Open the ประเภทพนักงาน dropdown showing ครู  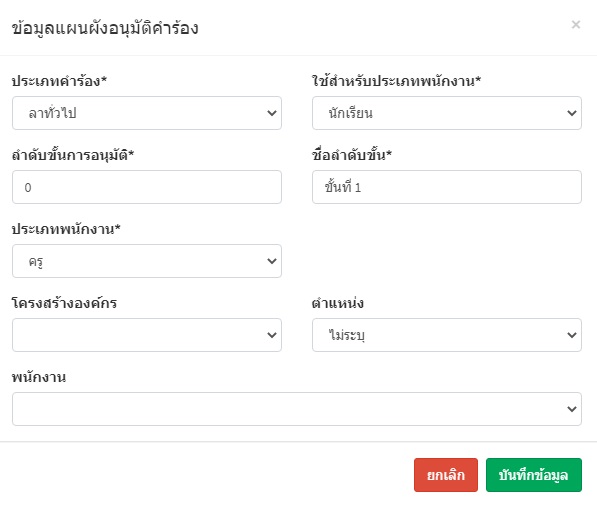147,261
